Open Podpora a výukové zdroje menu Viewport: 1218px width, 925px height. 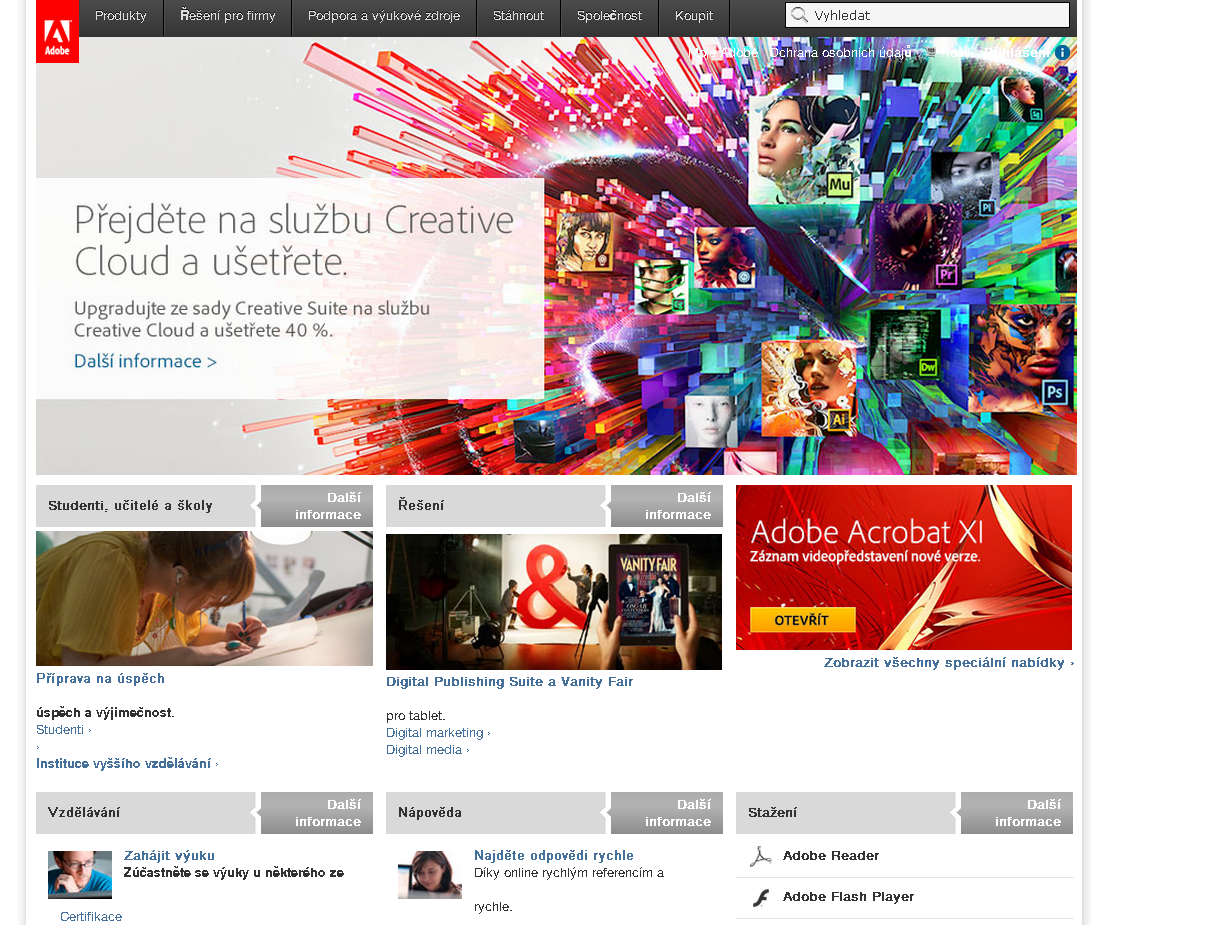click(384, 16)
